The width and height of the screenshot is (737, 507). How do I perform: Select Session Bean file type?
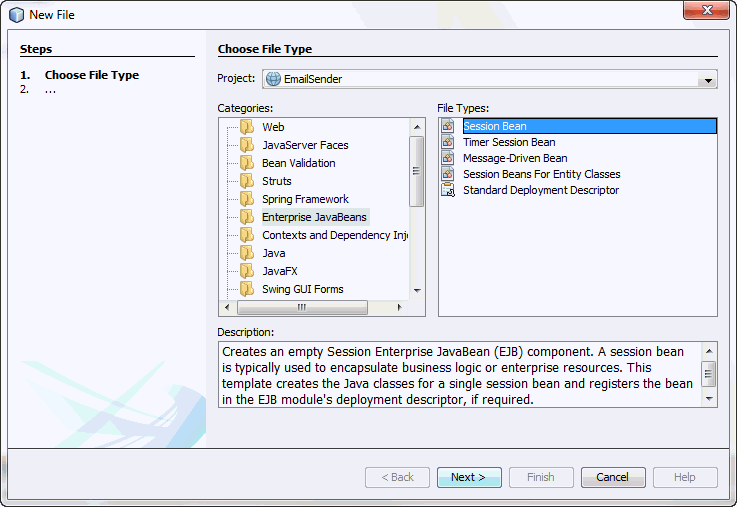(589, 126)
